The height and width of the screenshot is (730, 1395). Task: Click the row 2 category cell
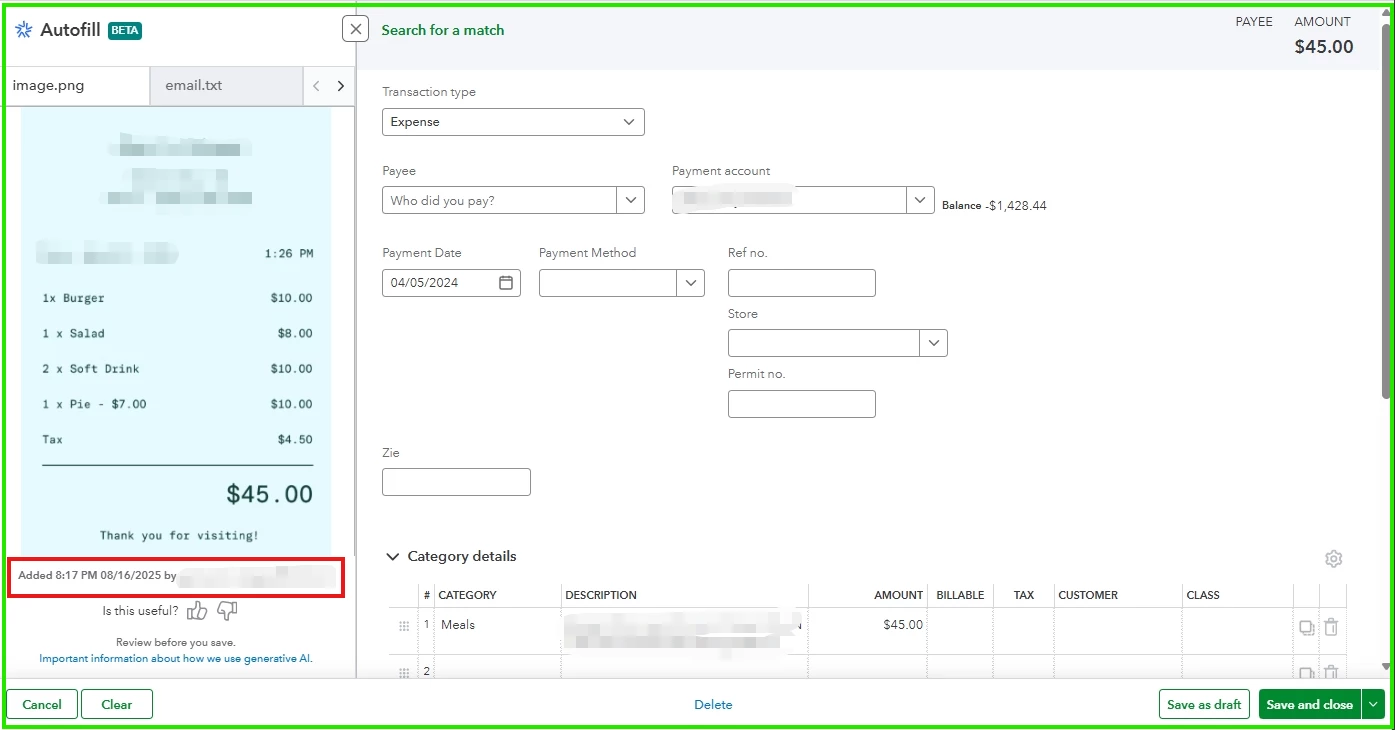click(x=497, y=668)
